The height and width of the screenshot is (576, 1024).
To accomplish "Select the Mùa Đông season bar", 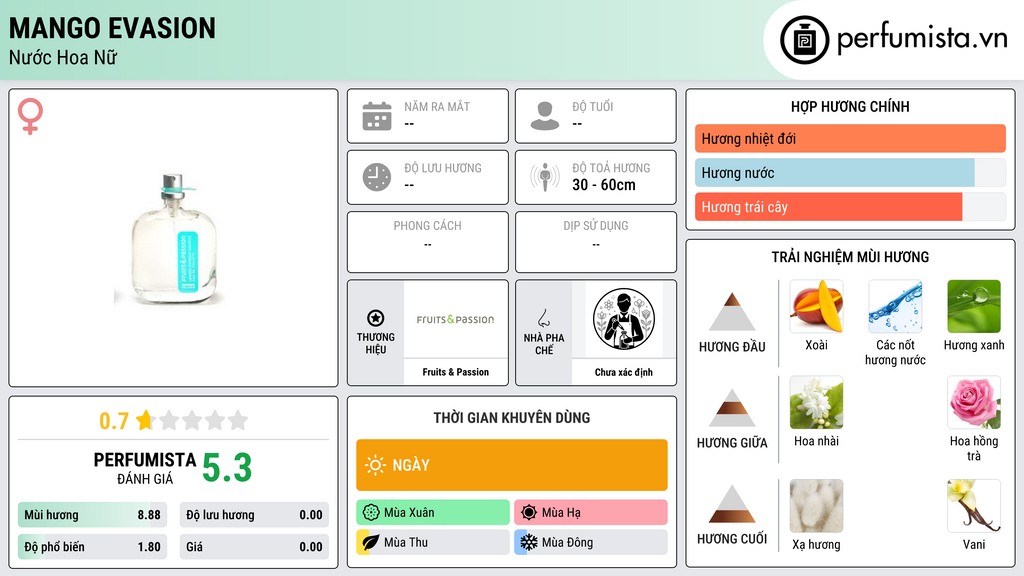I will (591, 542).
